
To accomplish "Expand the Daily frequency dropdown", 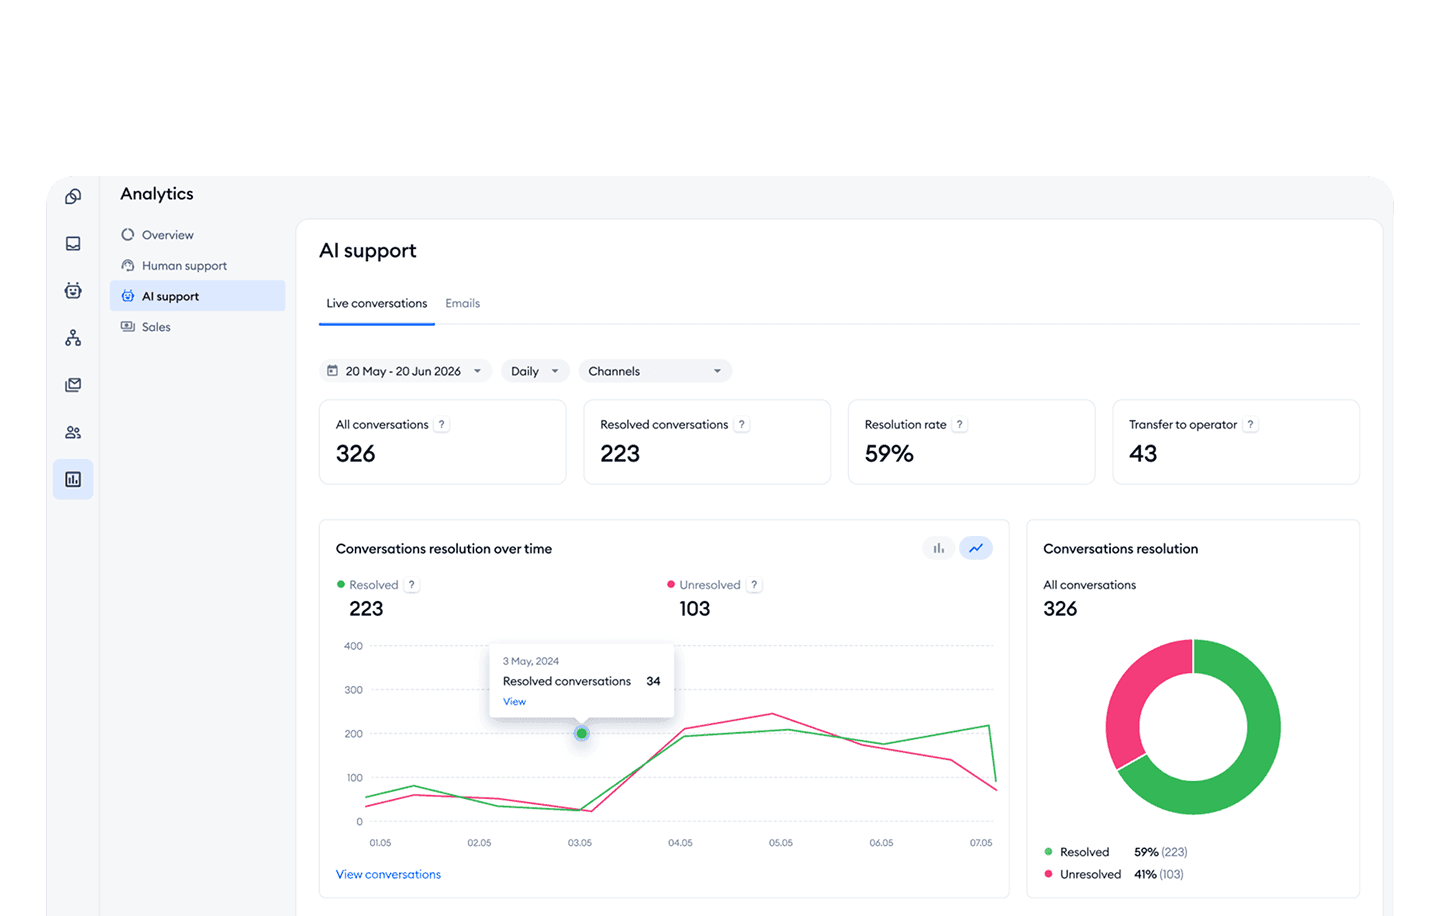I will click(535, 370).
